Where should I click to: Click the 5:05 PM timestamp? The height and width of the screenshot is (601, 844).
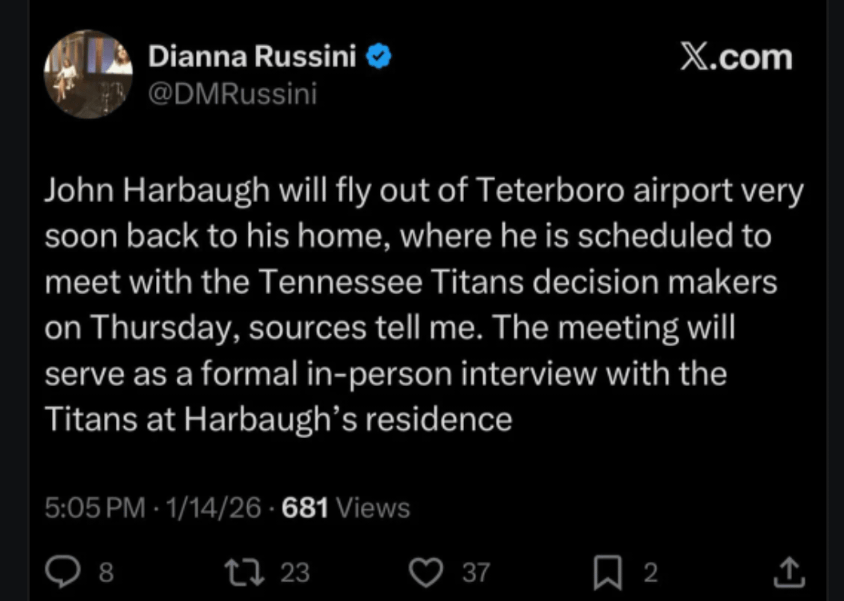95,508
